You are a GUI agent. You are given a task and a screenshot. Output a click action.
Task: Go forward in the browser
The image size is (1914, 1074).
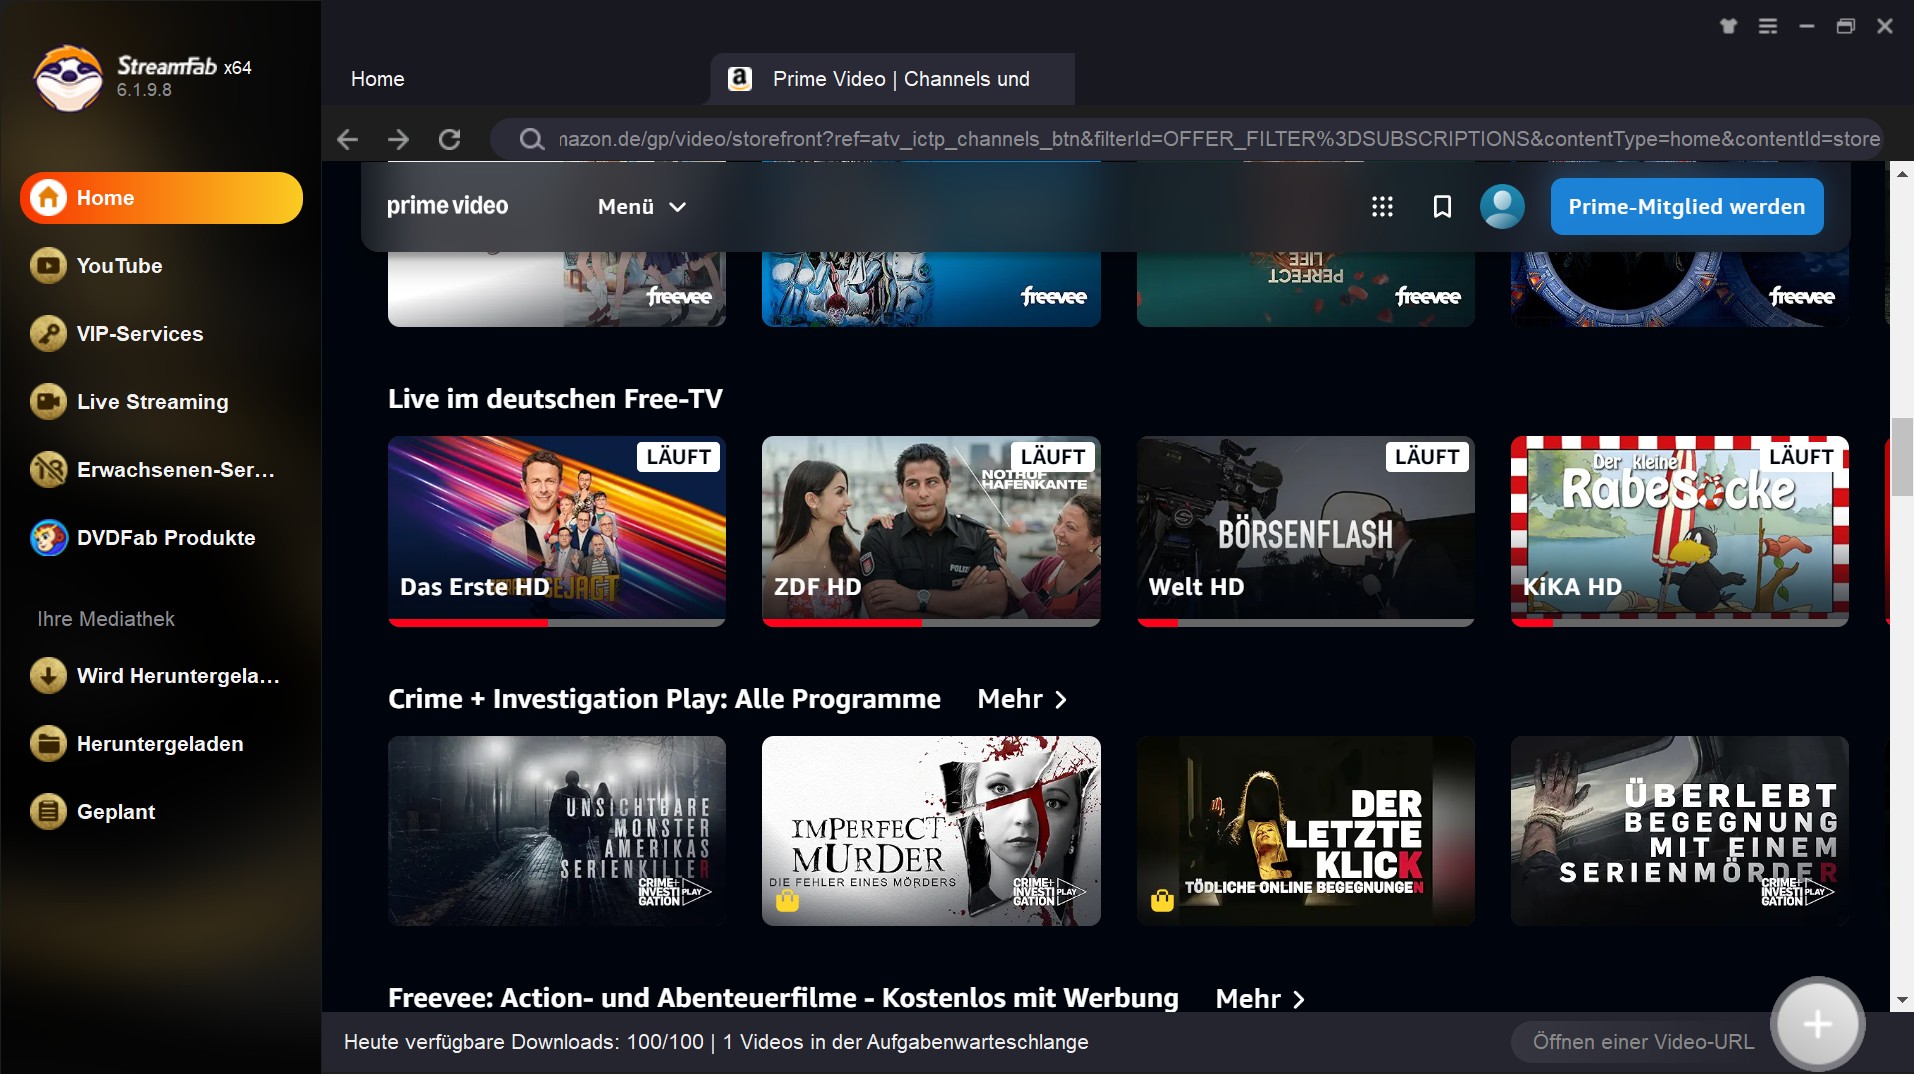[x=398, y=139]
